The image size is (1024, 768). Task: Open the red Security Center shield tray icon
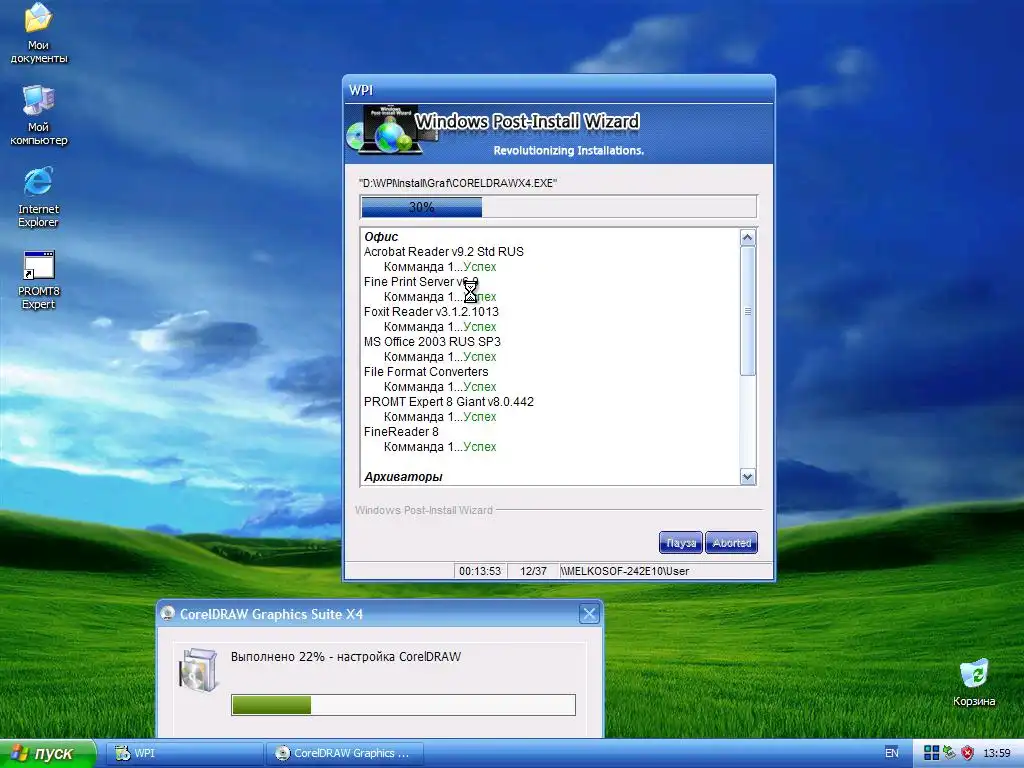[968, 753]
